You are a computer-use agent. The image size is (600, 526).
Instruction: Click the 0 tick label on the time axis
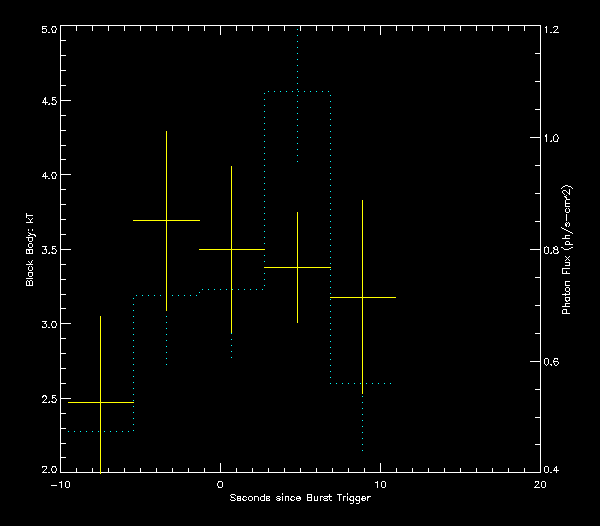click(x=220, y=483)
